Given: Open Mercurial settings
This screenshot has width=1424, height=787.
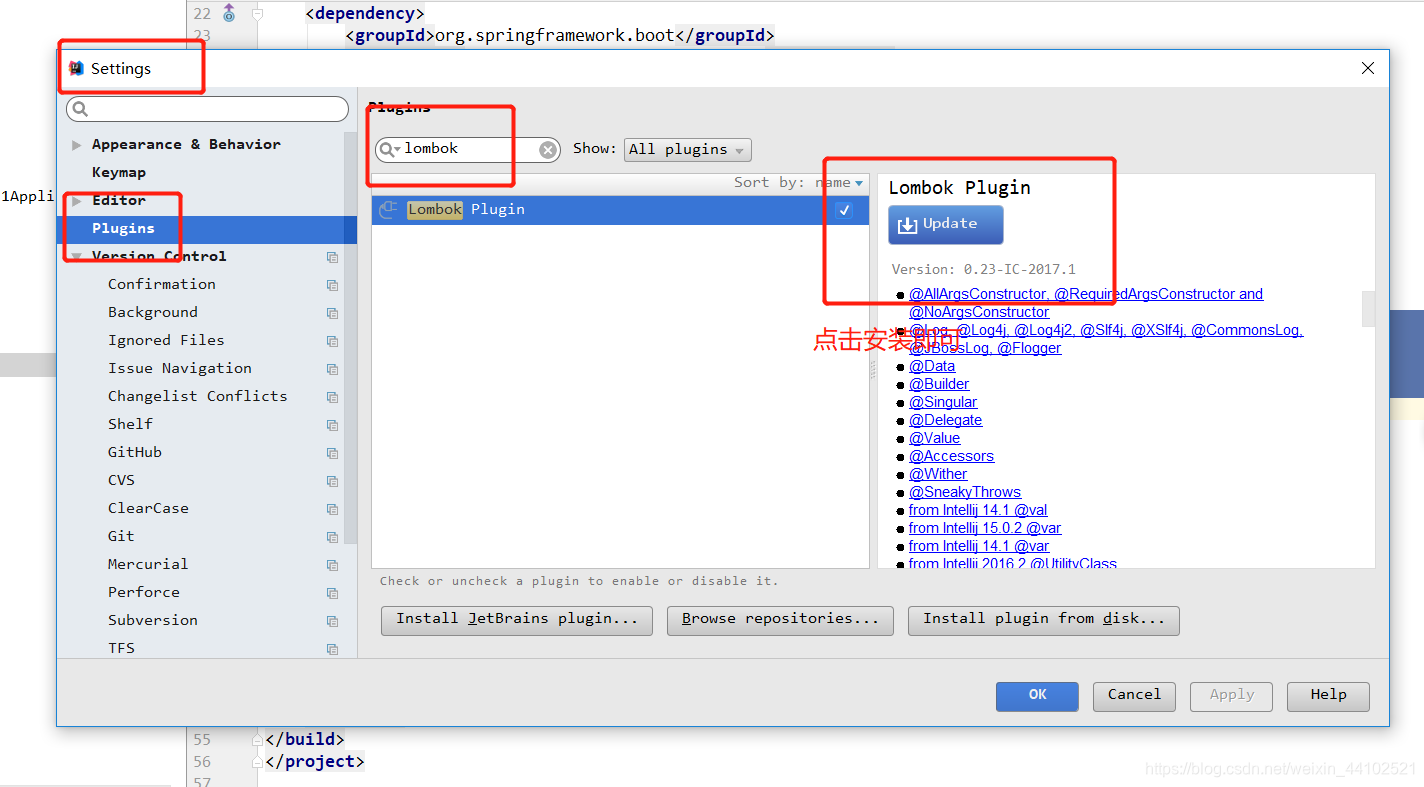Looking at the screenshot, I should (x=148, y=565).
